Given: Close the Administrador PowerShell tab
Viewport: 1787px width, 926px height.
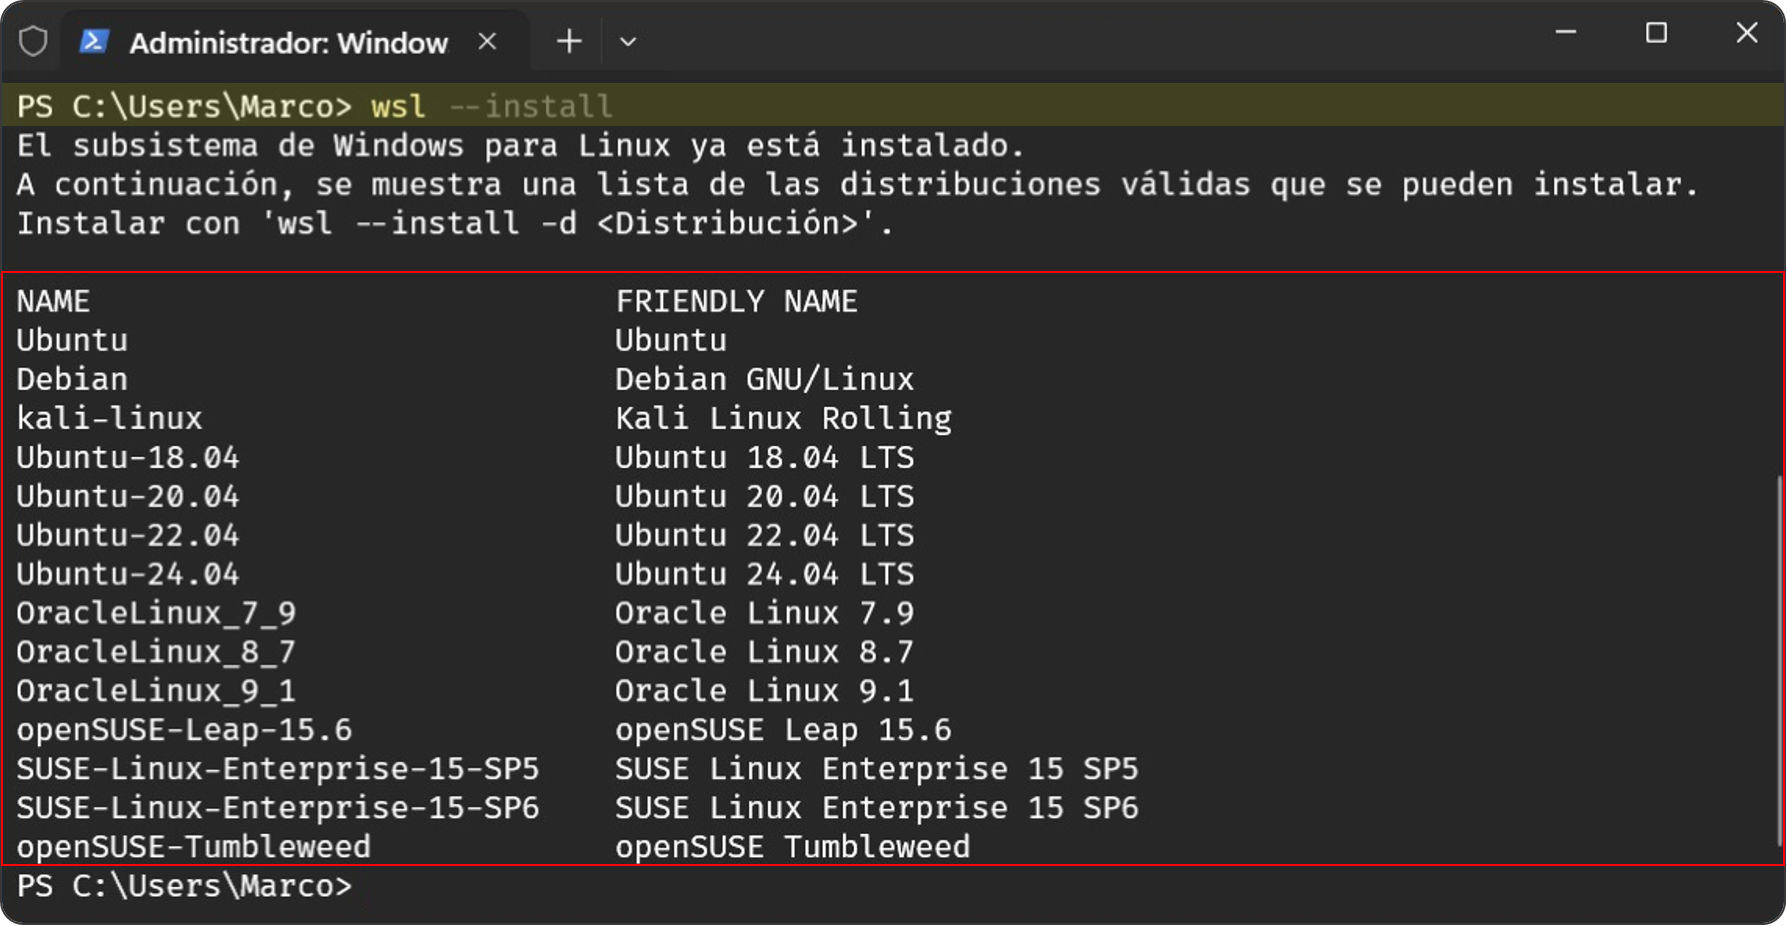Looking at the screenshot, I should click(487, 42).
